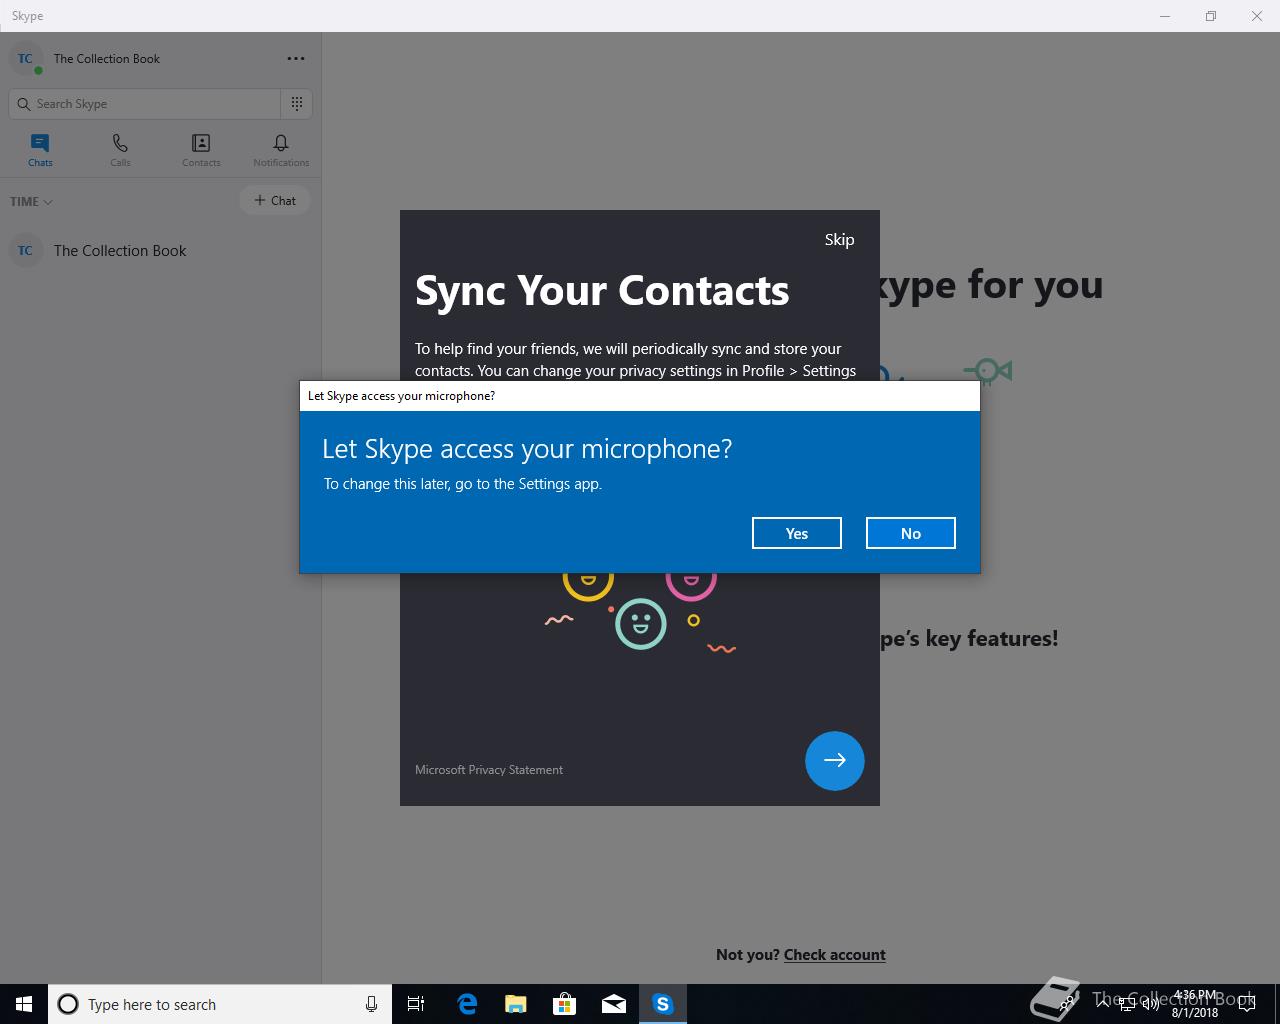Click the Cortana microphone icon
Screen dimensions: 1280x1024
[x=371, y=1004]
